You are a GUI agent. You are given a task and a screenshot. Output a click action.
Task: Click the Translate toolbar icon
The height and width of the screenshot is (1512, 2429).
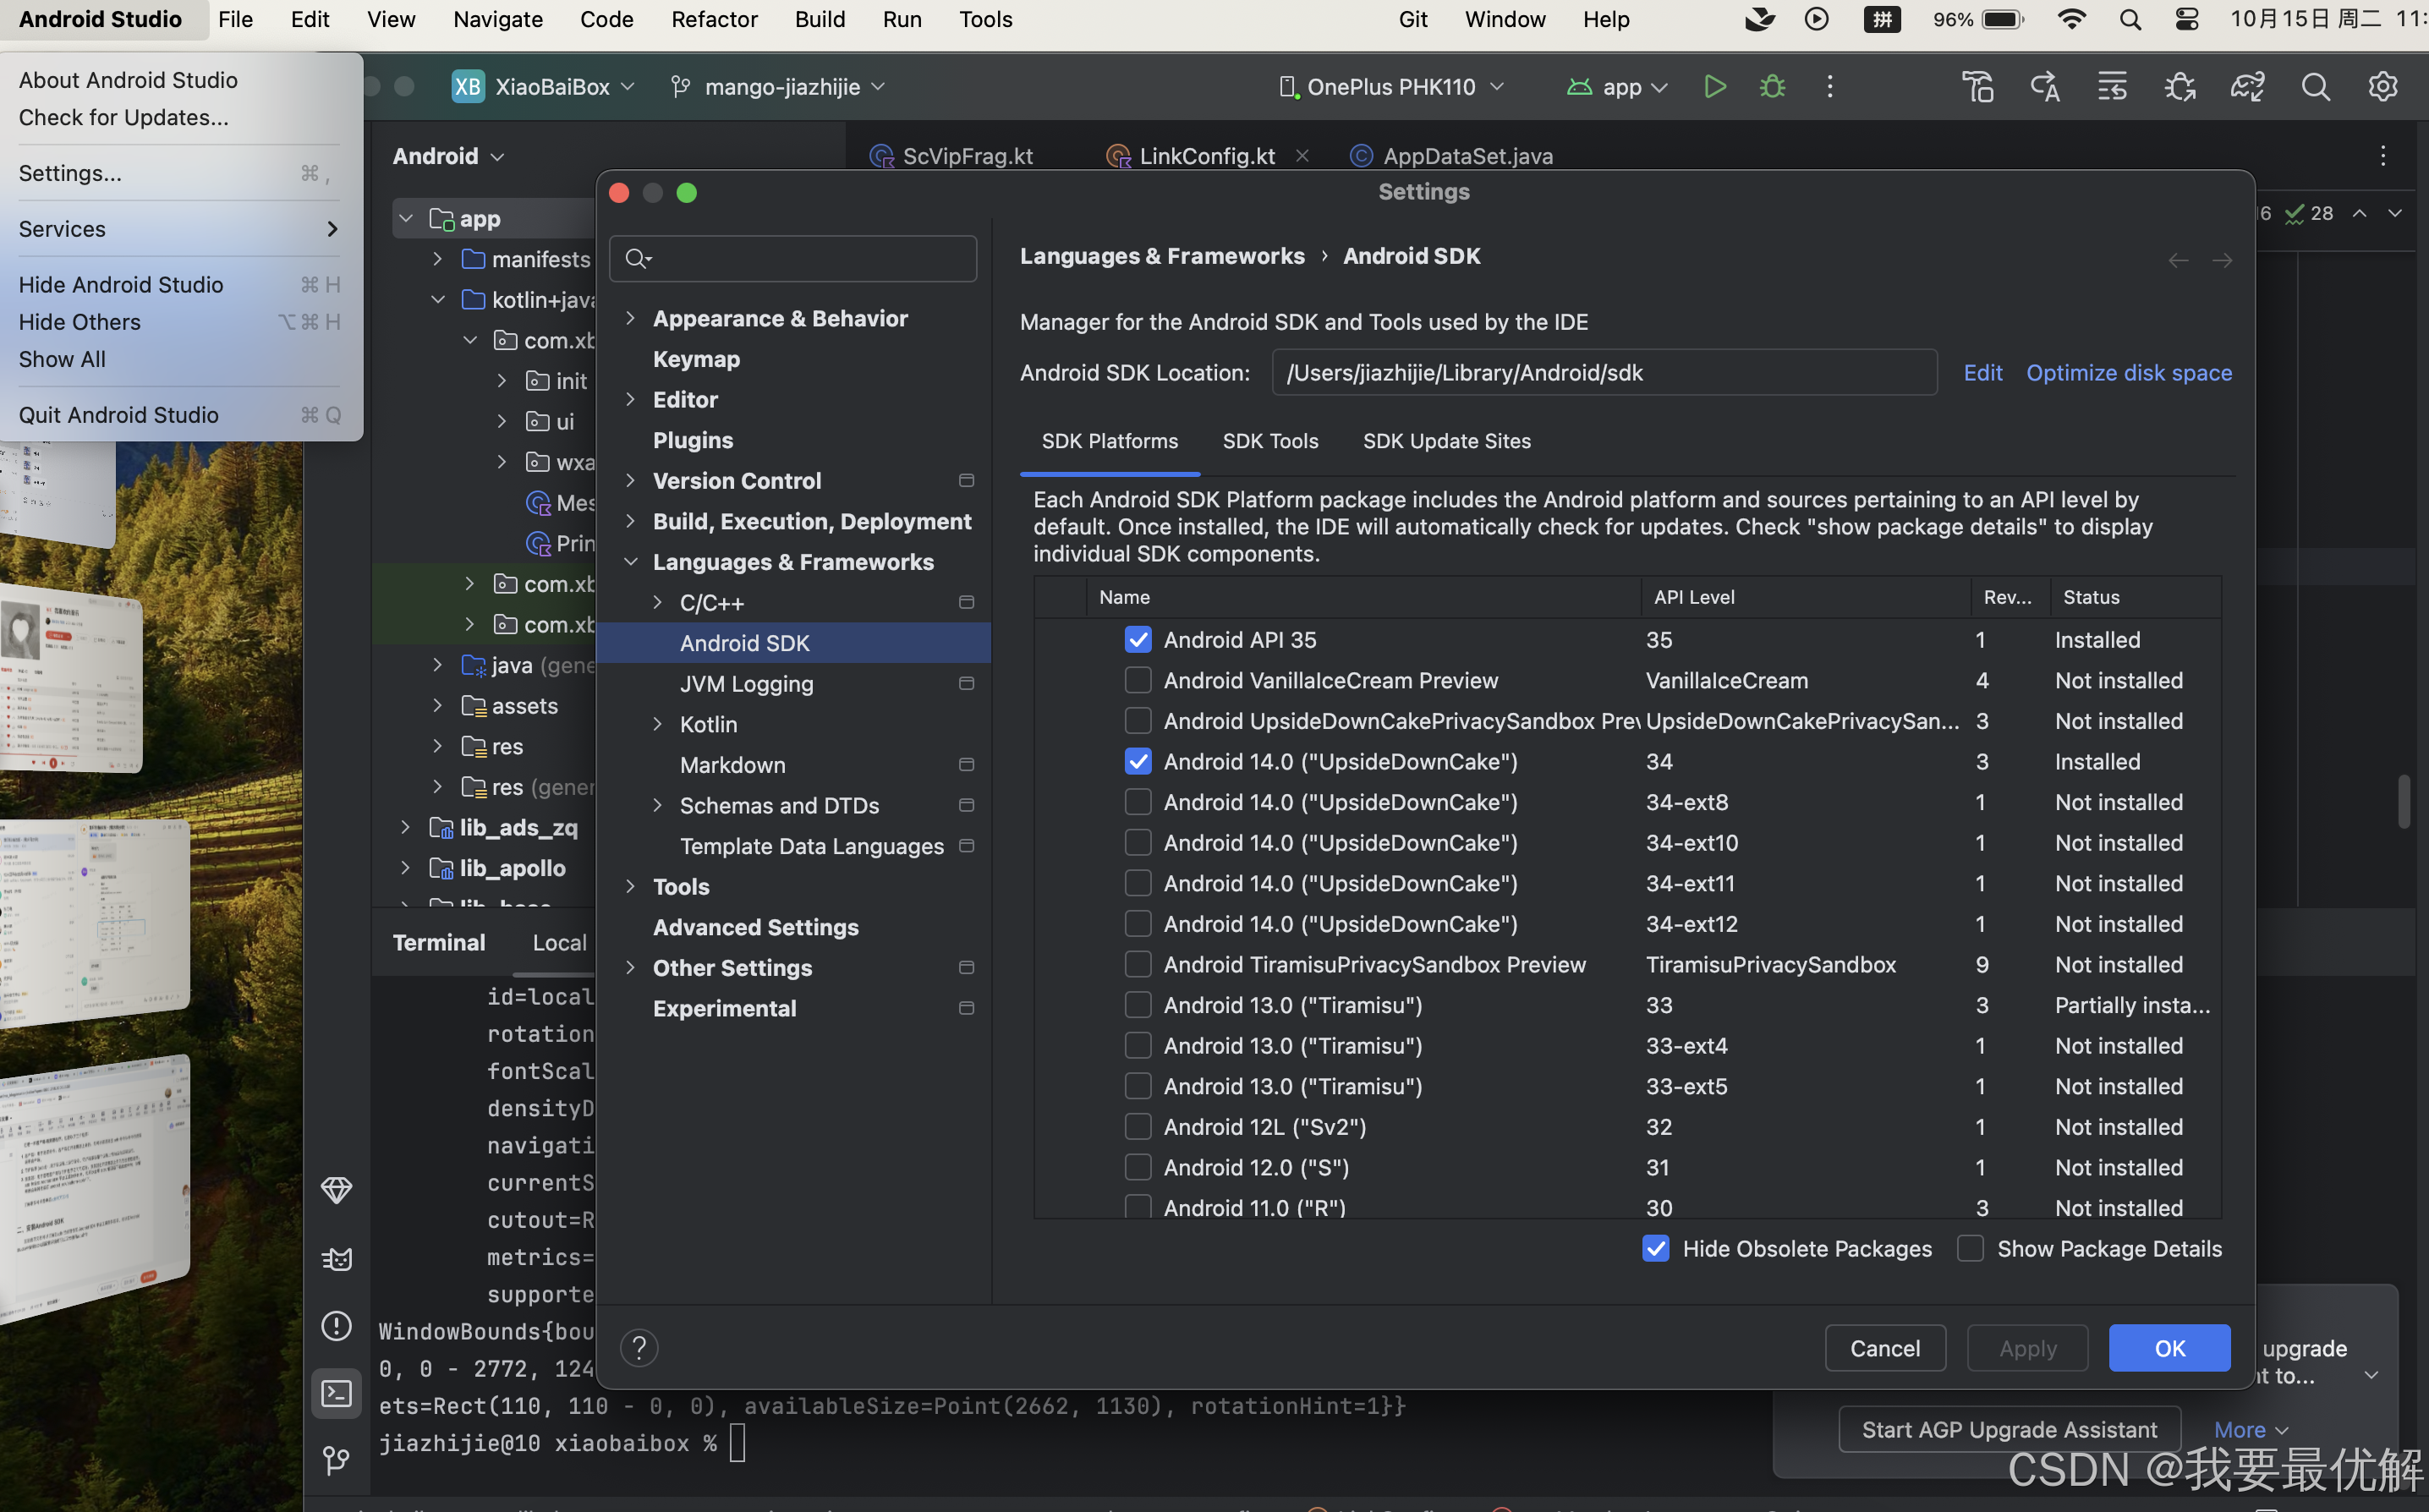[x=2044, y=87]
